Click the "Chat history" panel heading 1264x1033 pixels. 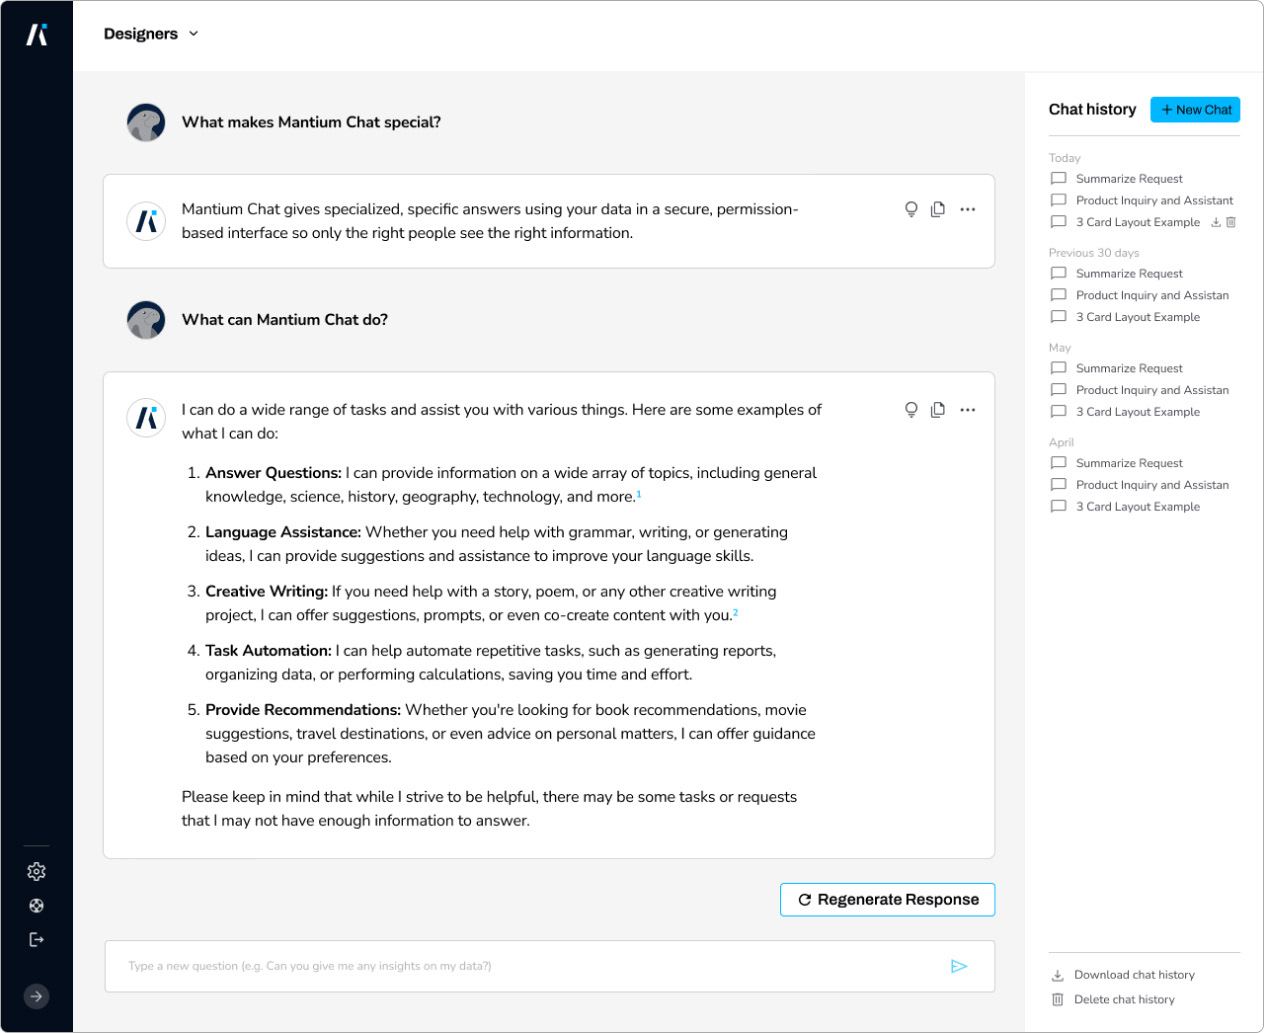pos(1092,109)
